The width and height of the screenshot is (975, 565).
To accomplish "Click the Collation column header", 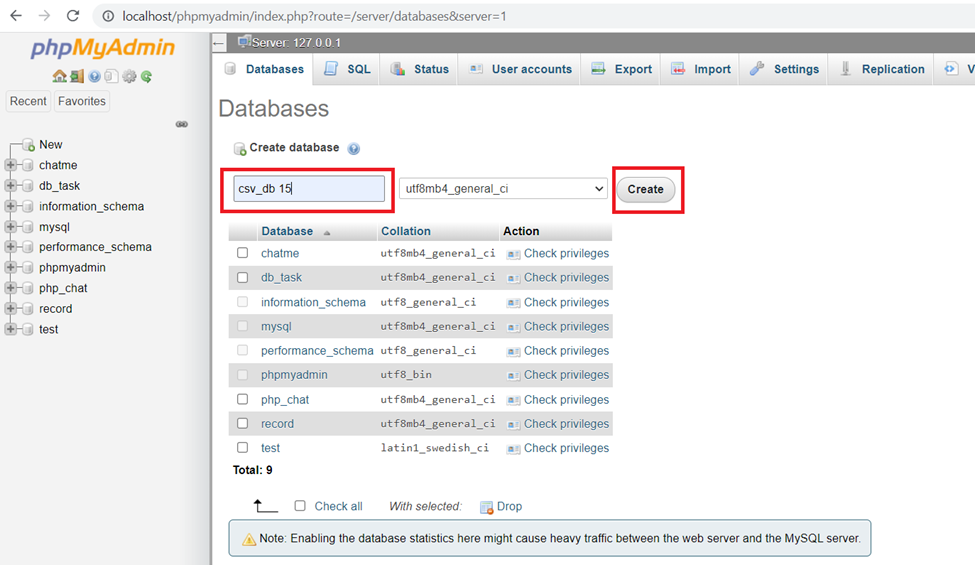I will 405,231.
